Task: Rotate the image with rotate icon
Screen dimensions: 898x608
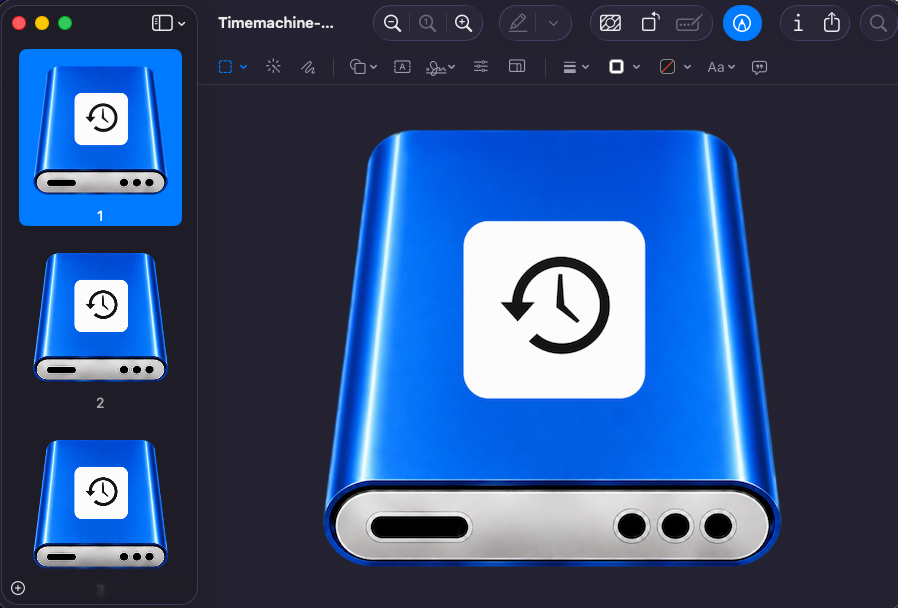Action: tap(650, 23)
